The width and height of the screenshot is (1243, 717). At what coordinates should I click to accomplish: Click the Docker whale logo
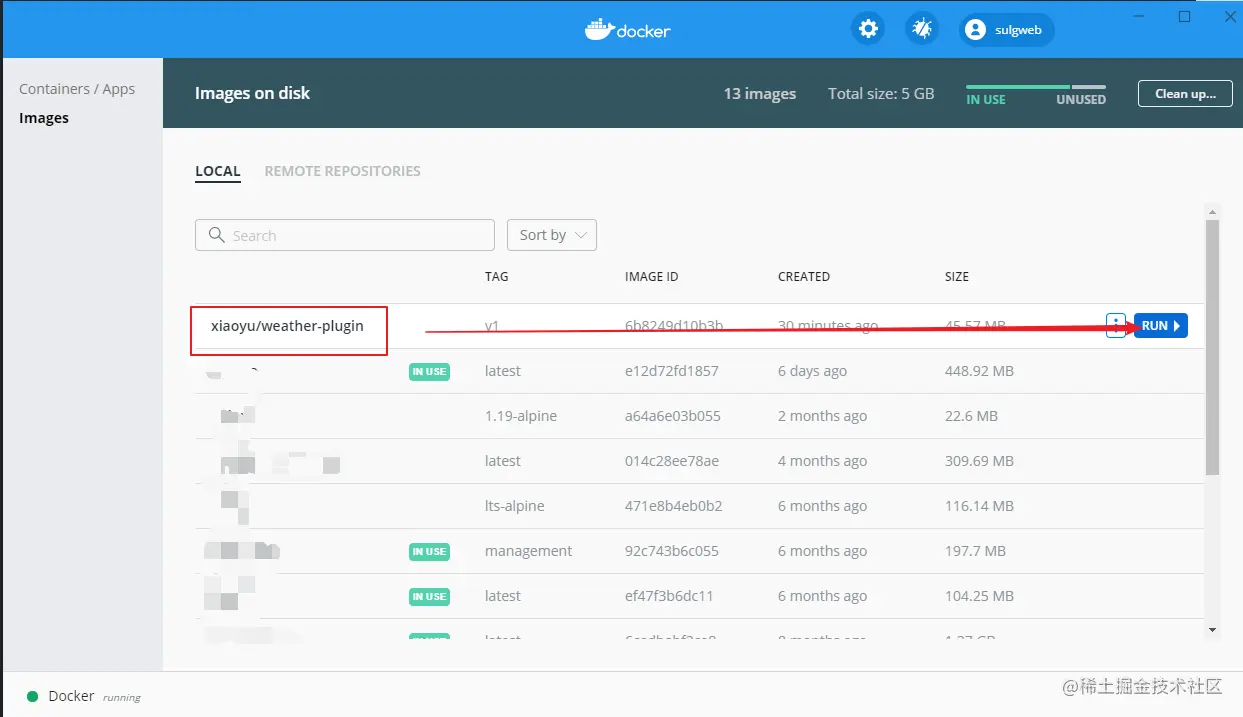pos(627,29)
